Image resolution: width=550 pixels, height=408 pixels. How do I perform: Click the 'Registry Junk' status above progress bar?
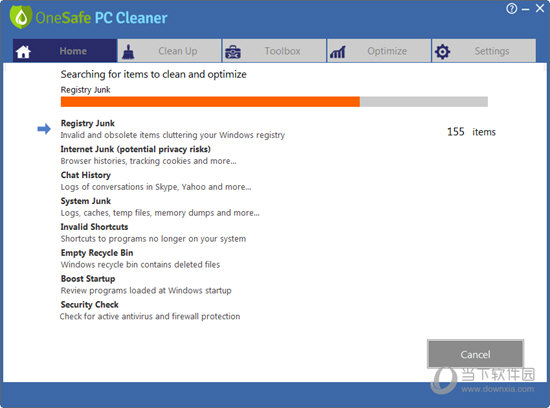click(x=86, y=90)
